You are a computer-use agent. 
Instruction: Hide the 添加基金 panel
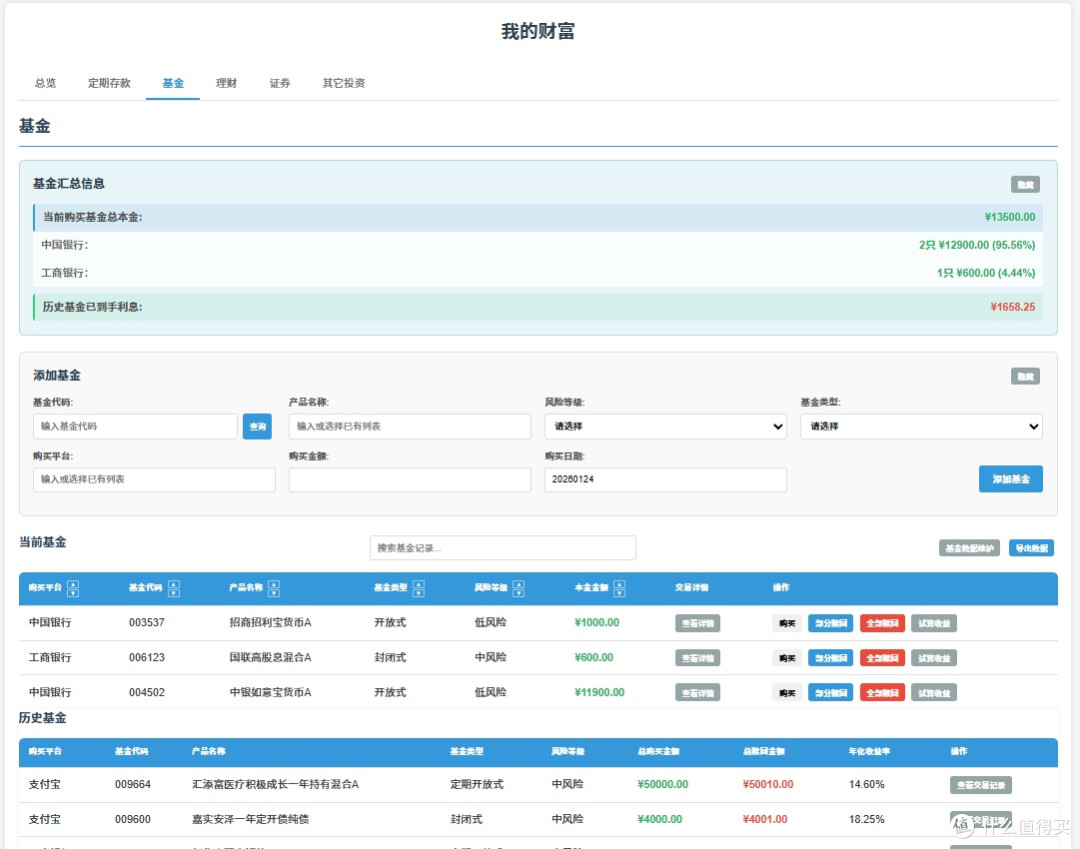[1025, 376]
